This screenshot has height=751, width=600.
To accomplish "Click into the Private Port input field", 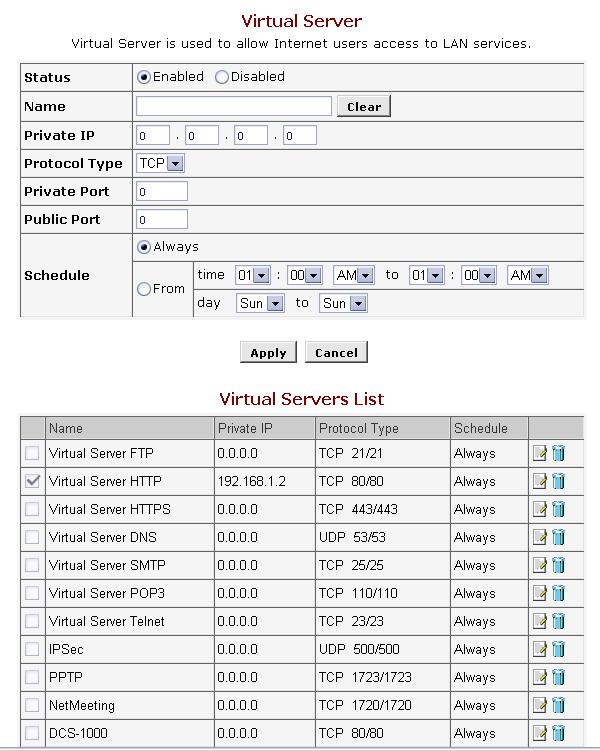I will pos(162,191).
